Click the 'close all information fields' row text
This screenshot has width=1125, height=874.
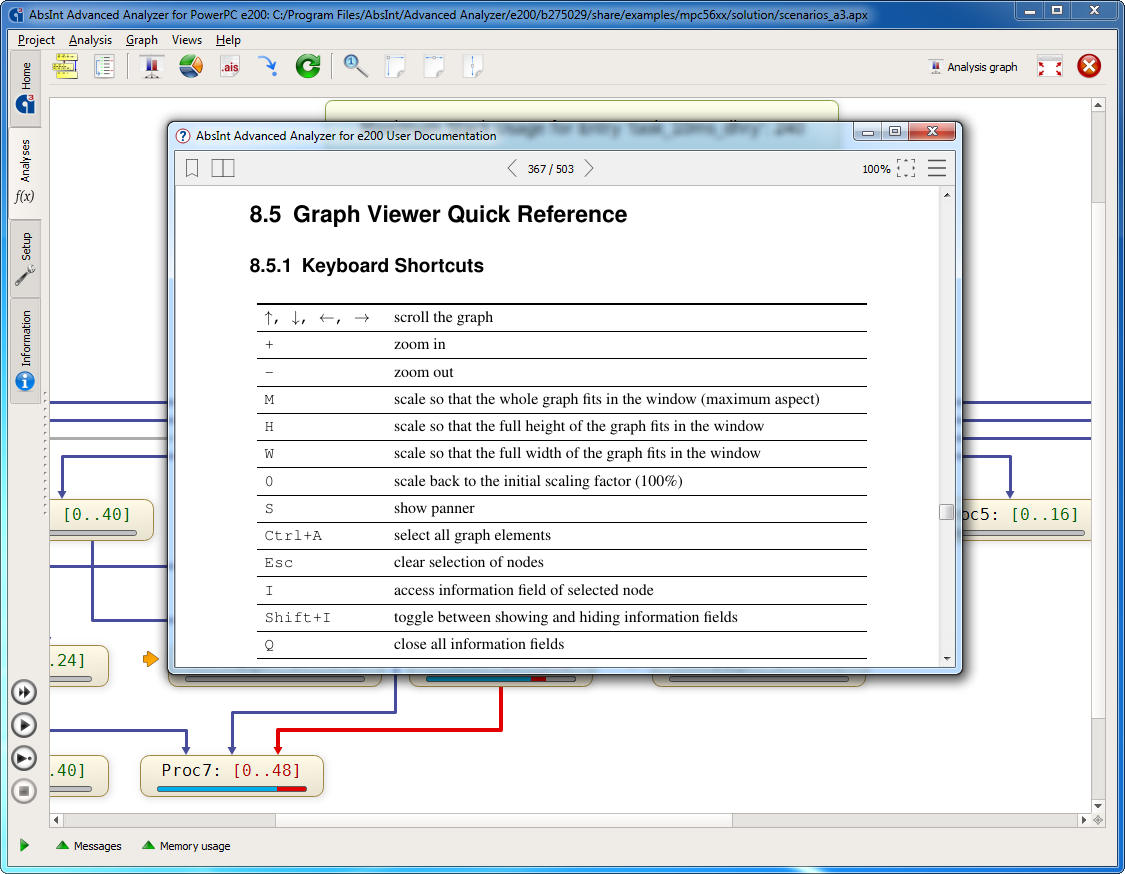[479, 644]
